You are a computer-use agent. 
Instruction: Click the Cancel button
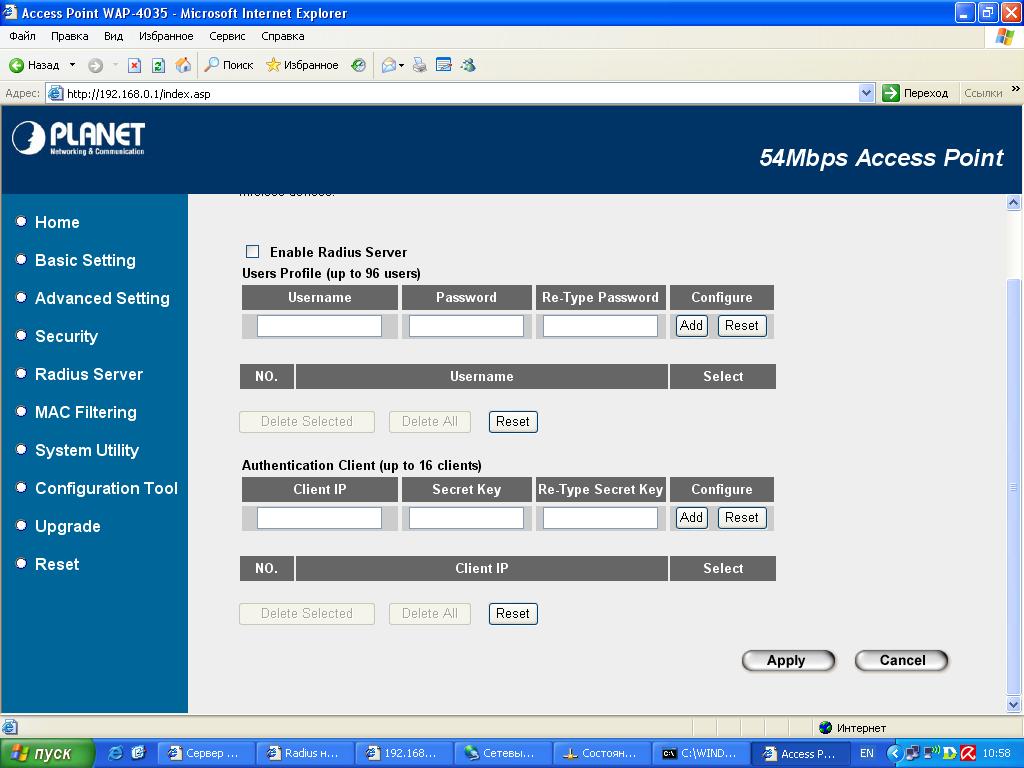(x=901, y=660)
